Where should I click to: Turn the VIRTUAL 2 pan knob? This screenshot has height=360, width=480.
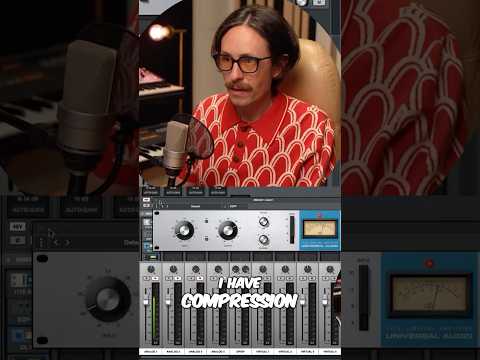(x=285, y=269)
